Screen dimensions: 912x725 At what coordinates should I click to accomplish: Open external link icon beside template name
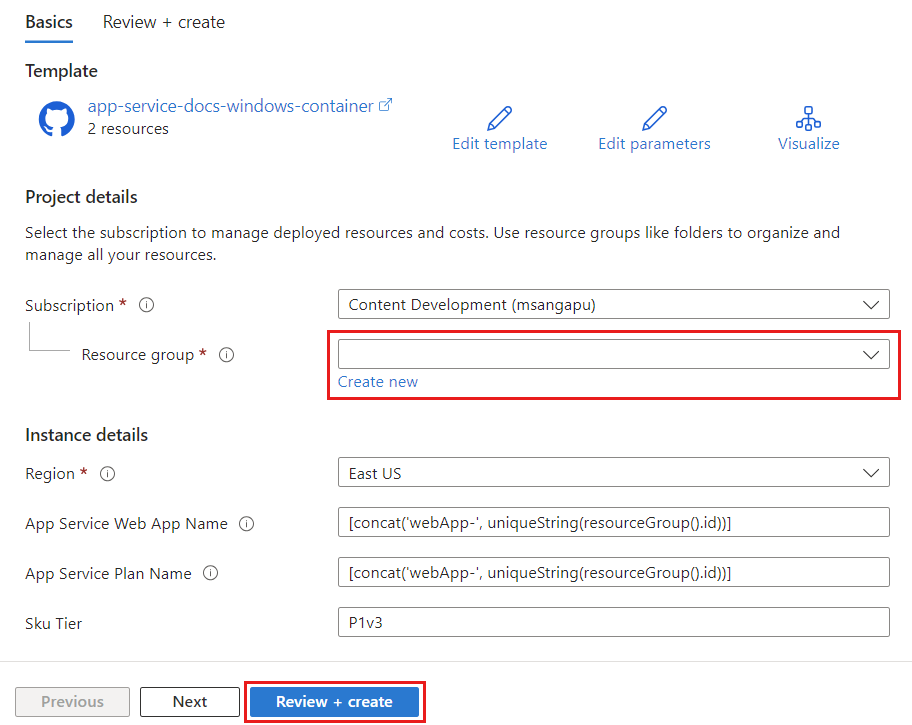(385, 105)
